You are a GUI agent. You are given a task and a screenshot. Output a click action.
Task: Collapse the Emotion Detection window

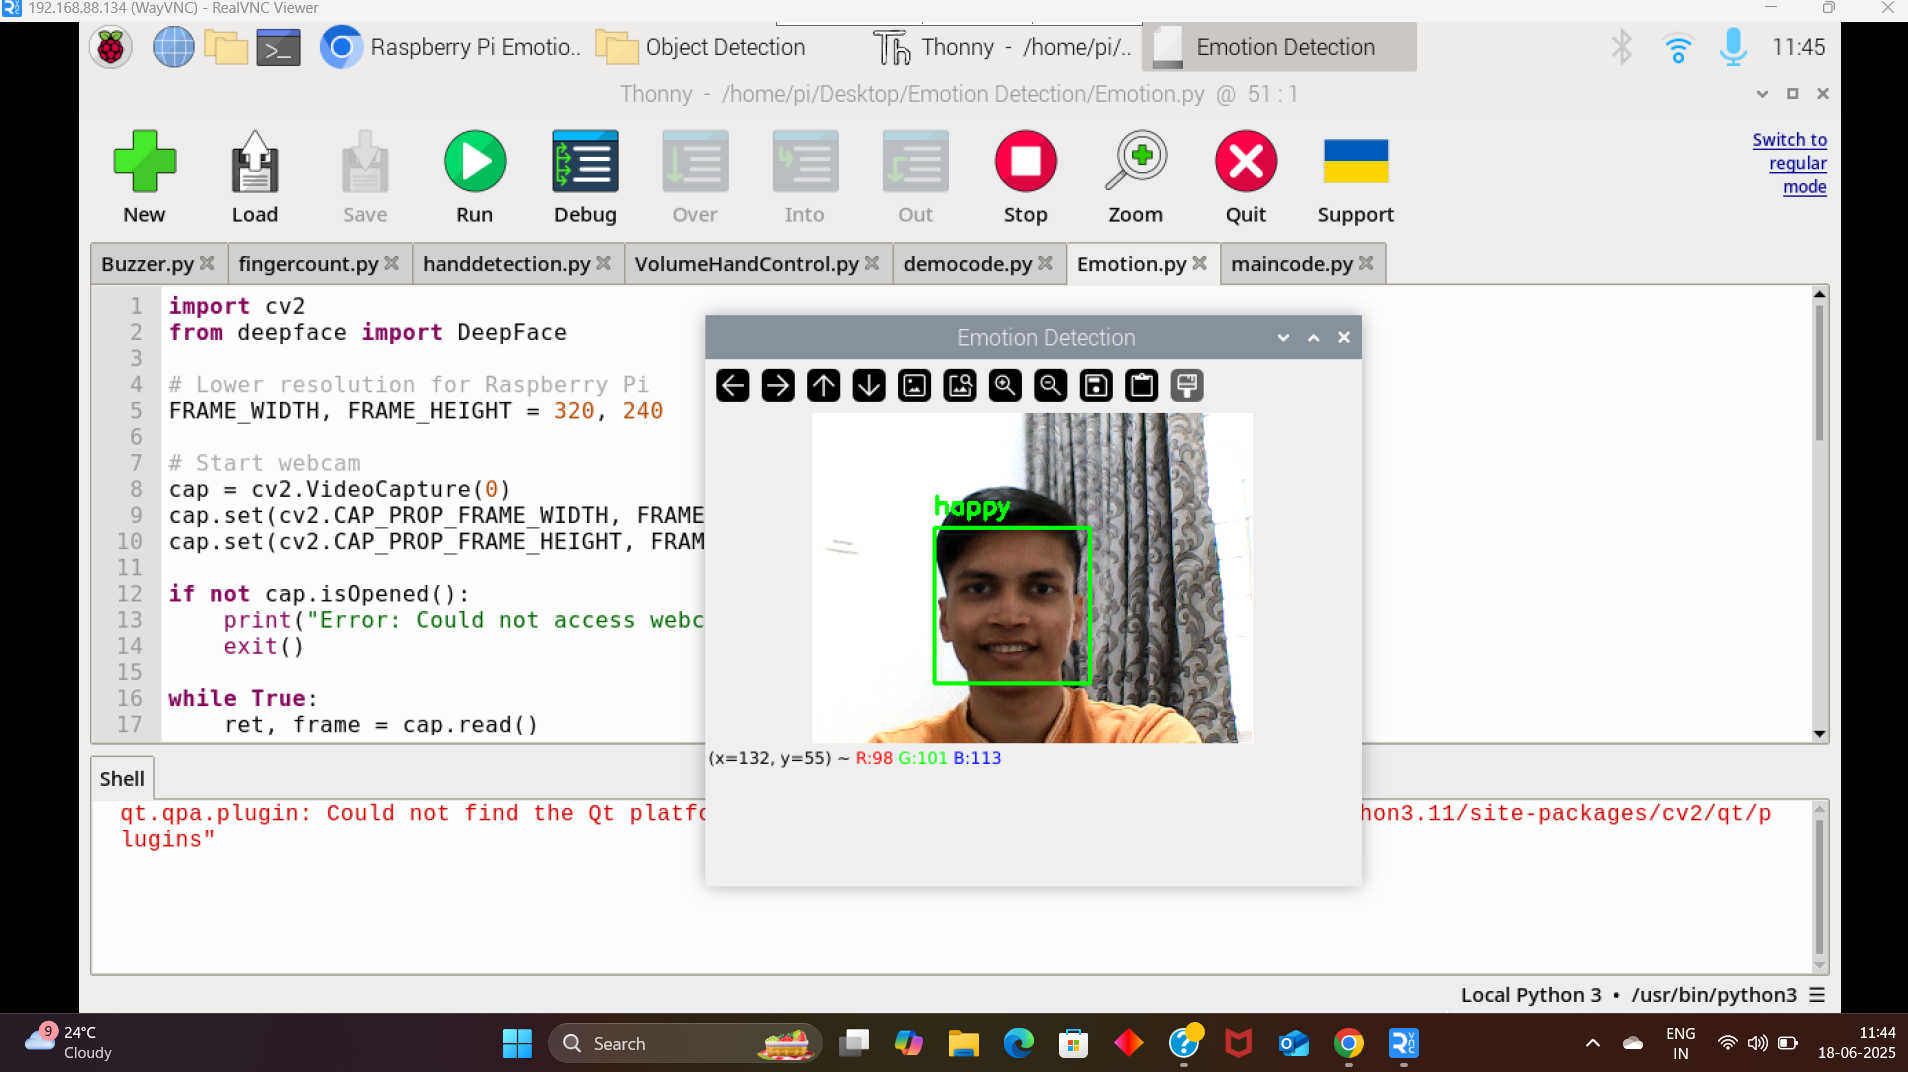tap(1311, 337)
